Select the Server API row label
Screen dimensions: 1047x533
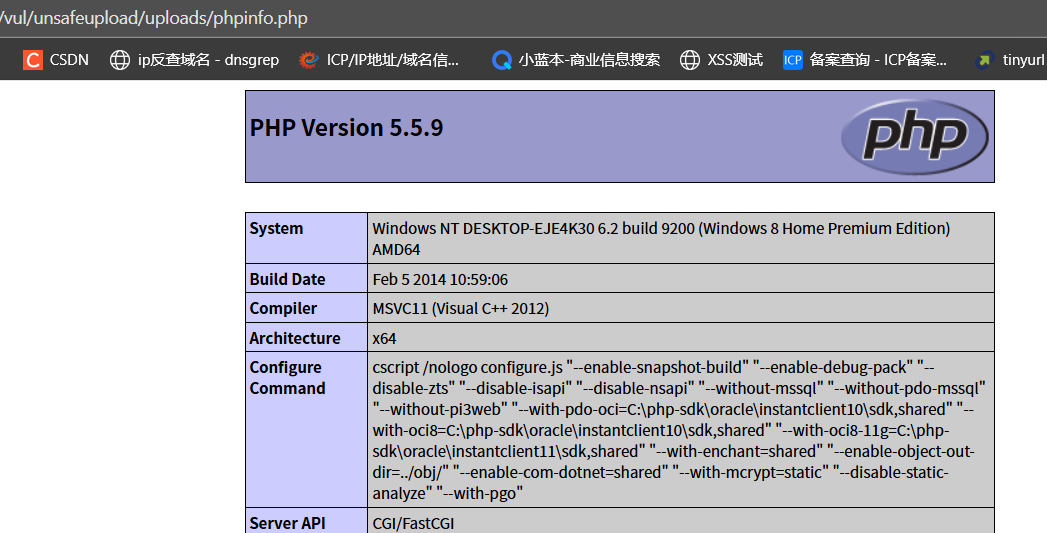coord(287,523)
